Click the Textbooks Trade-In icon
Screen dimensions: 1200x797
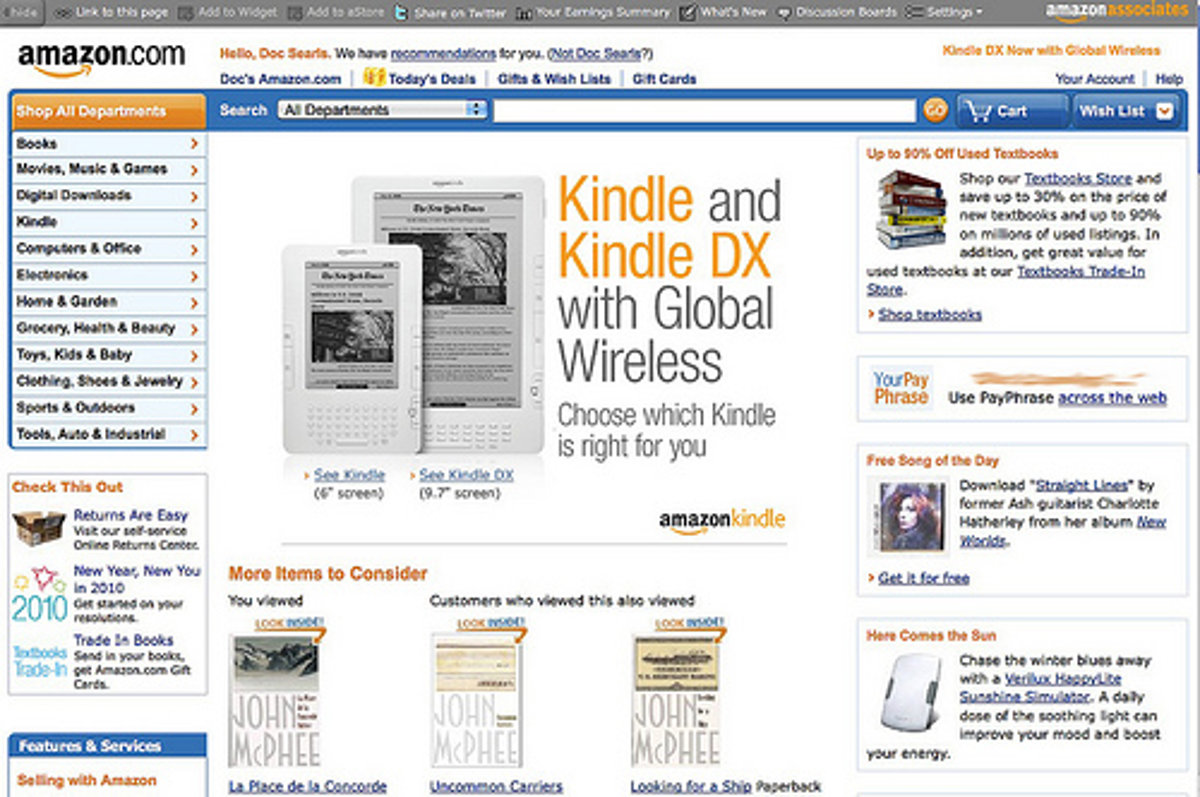click(x=40, y=661)
